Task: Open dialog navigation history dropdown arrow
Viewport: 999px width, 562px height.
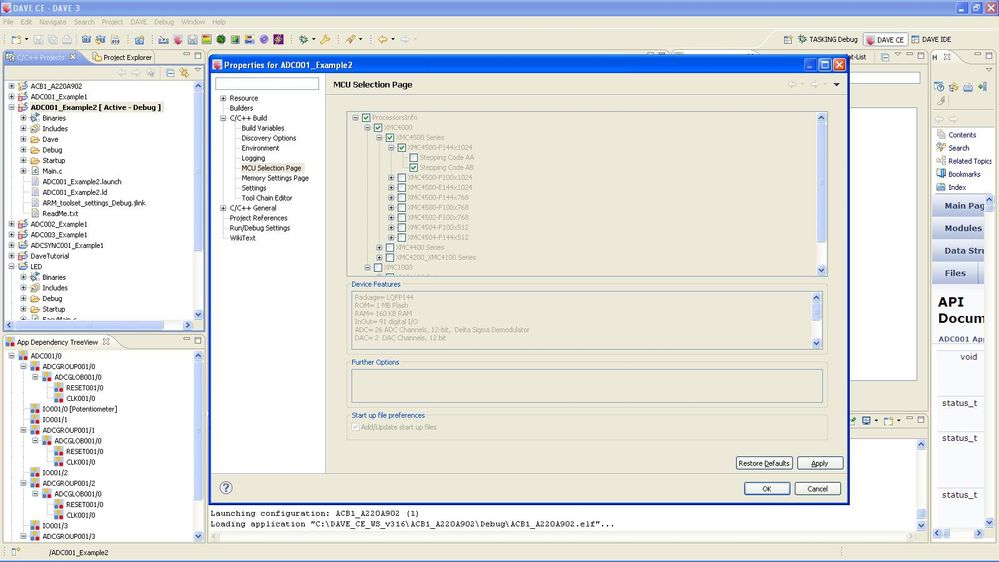Action: [x=837, y=84]
